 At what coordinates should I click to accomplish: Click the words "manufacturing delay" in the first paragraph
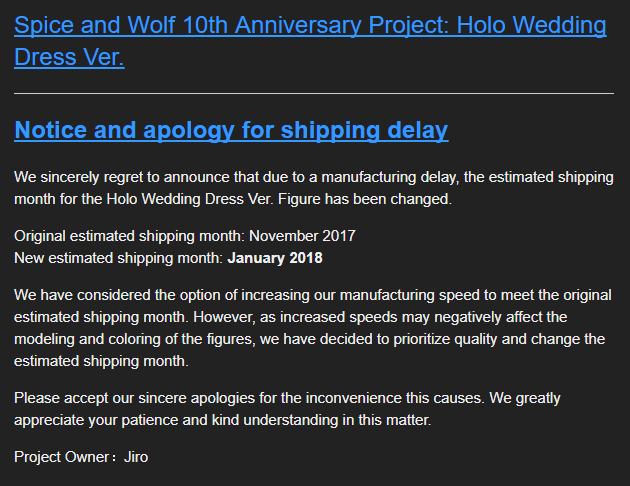point(390,177)
